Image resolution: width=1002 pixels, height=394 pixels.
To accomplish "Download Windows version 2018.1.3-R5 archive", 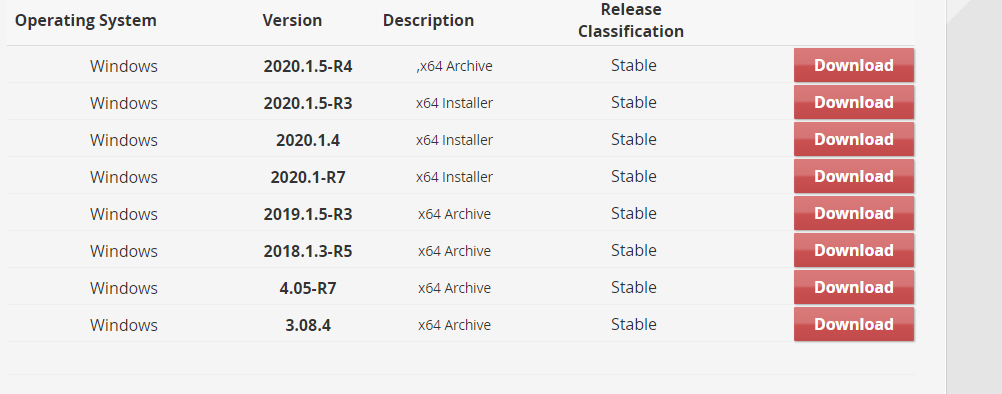I will [854, 250].
